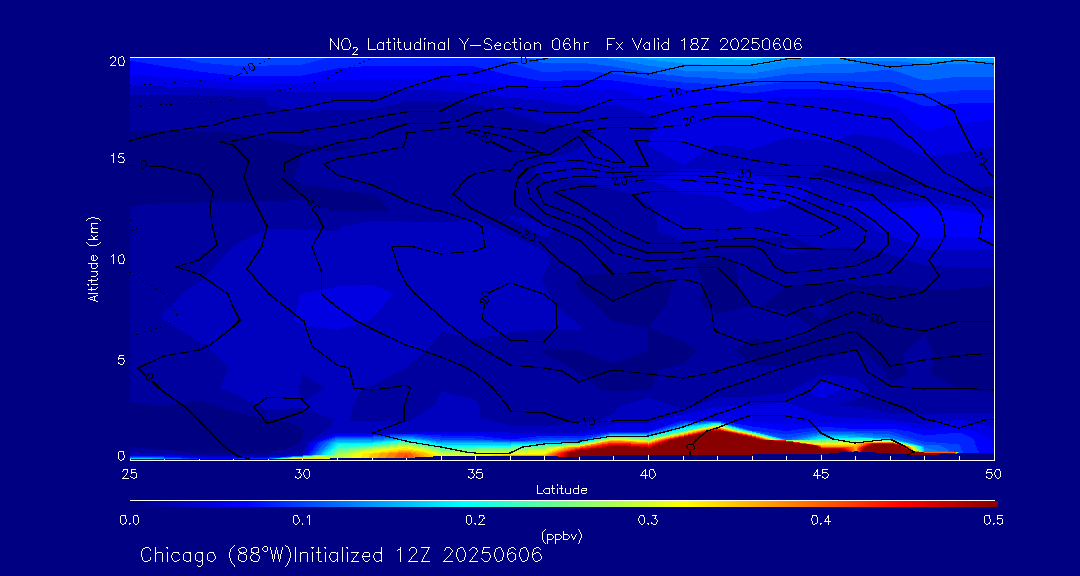Select the 'Chicago (88°W)Initialized 12Z 20250606' caption
The image size is (1080, 576).
pos(341,555)
